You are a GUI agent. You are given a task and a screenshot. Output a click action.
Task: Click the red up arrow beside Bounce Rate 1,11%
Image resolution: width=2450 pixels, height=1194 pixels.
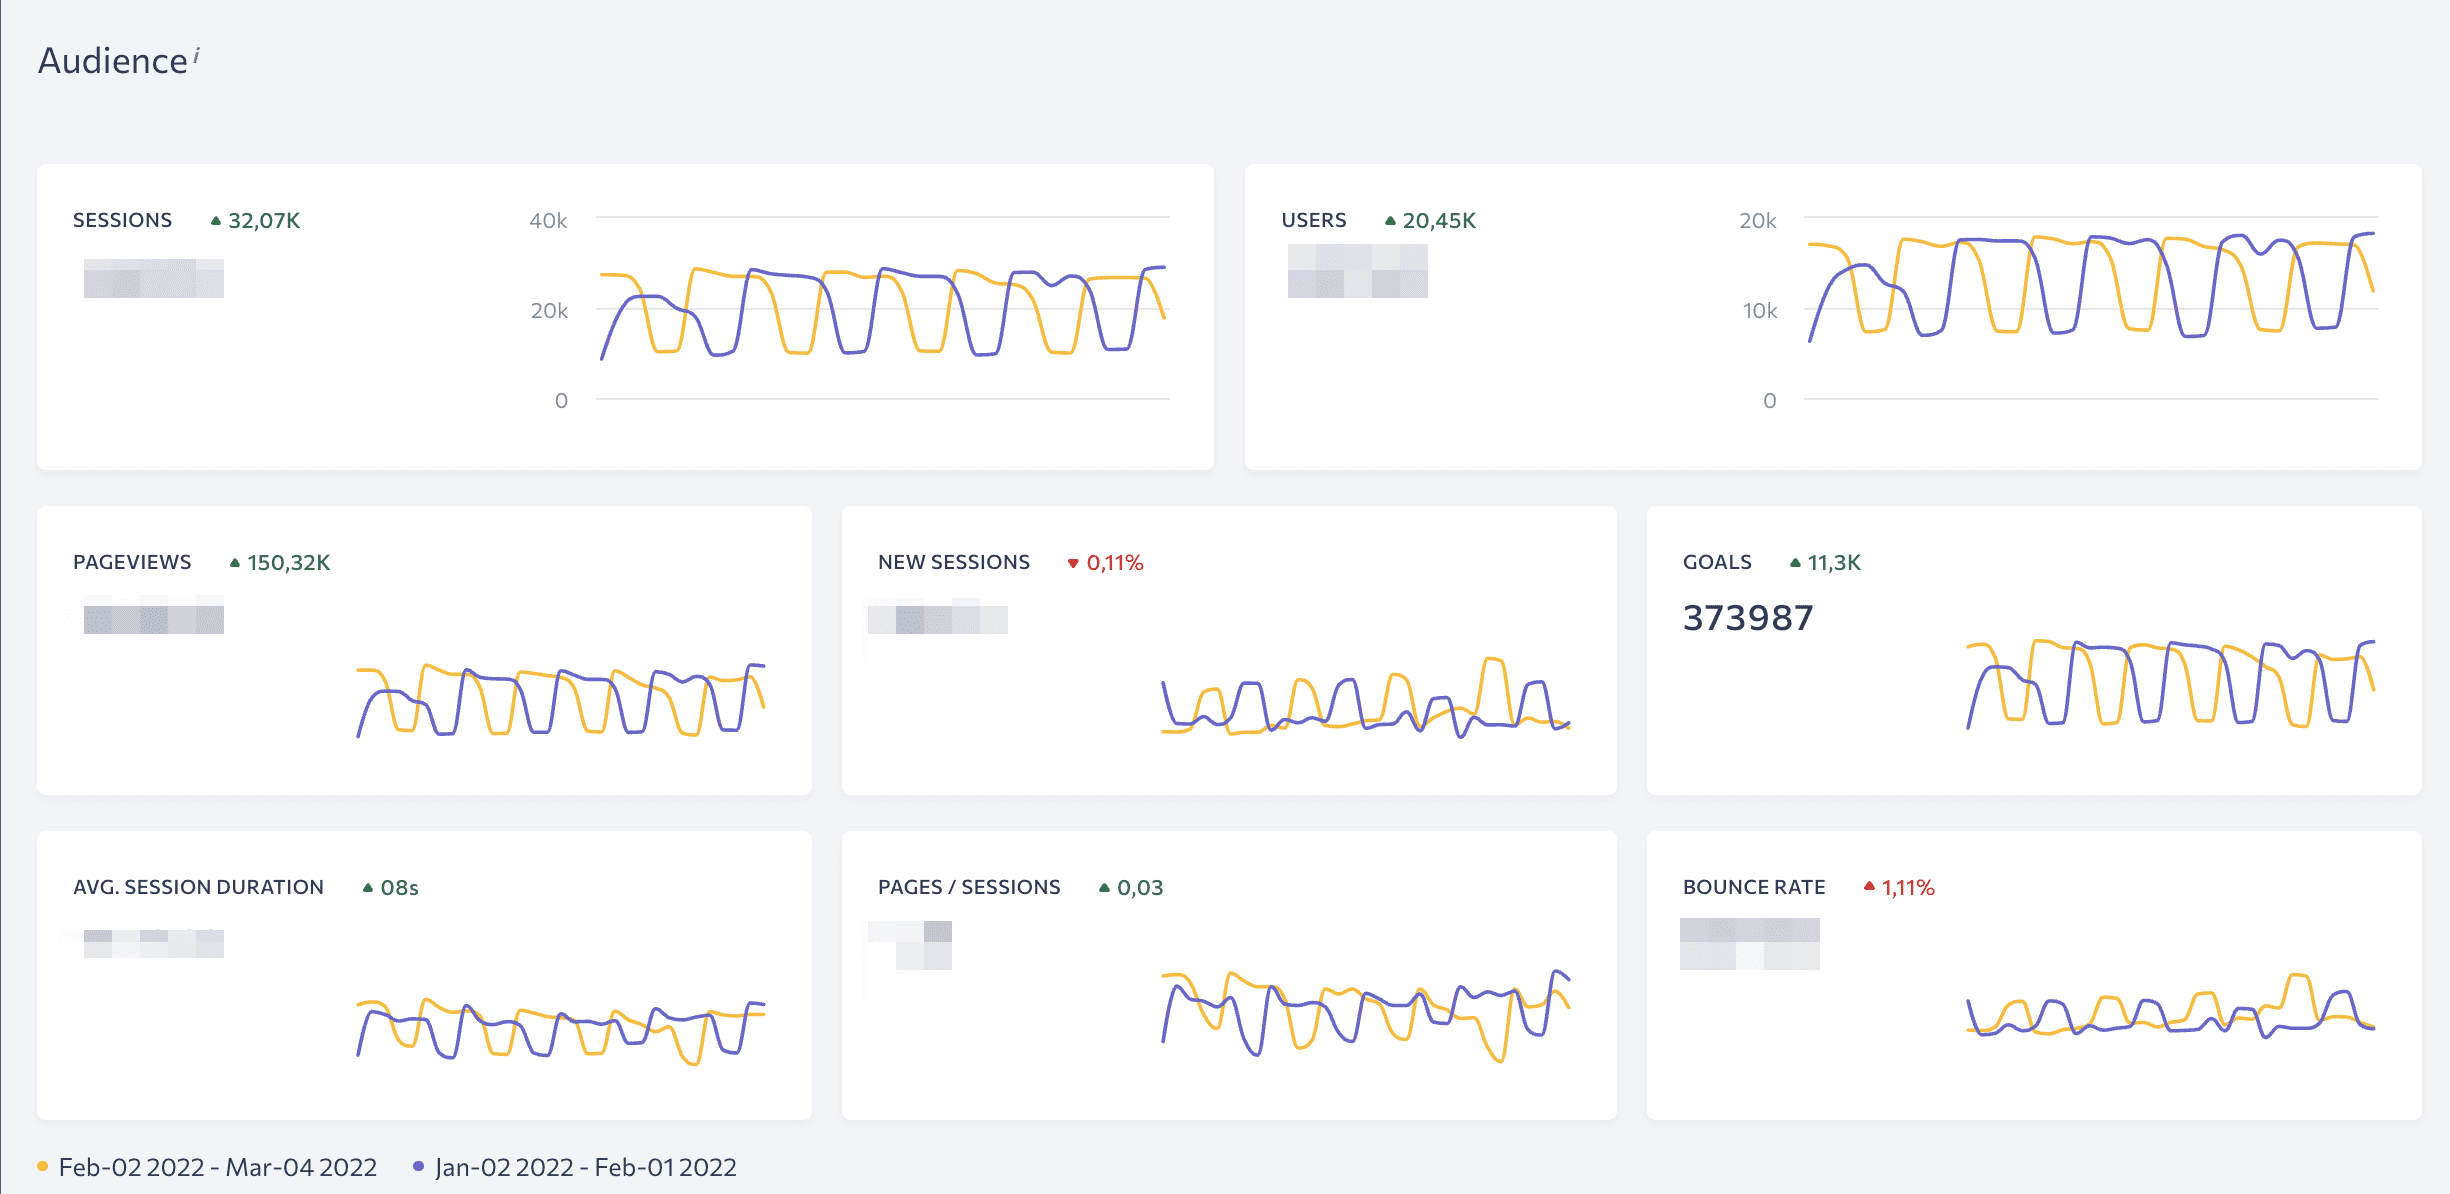[x=1869, y=886]
